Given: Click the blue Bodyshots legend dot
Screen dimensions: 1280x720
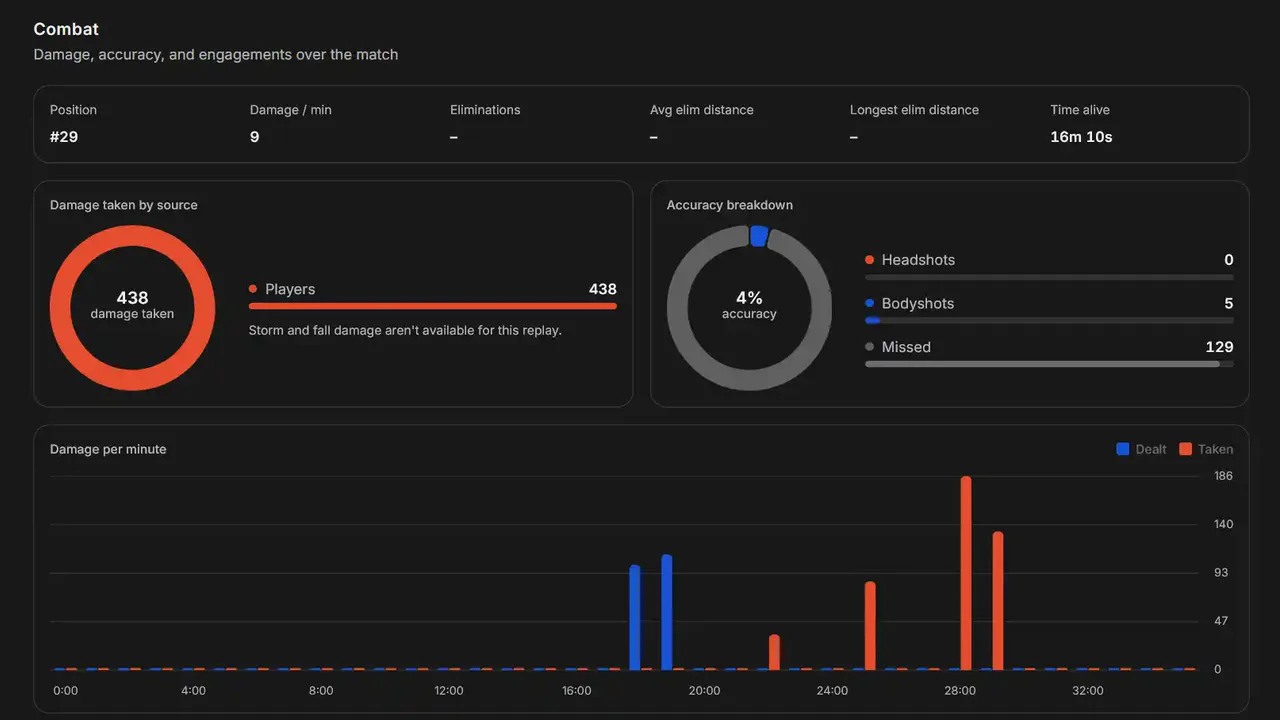Looking at the screenshot, I should click(x=870, y=303).
